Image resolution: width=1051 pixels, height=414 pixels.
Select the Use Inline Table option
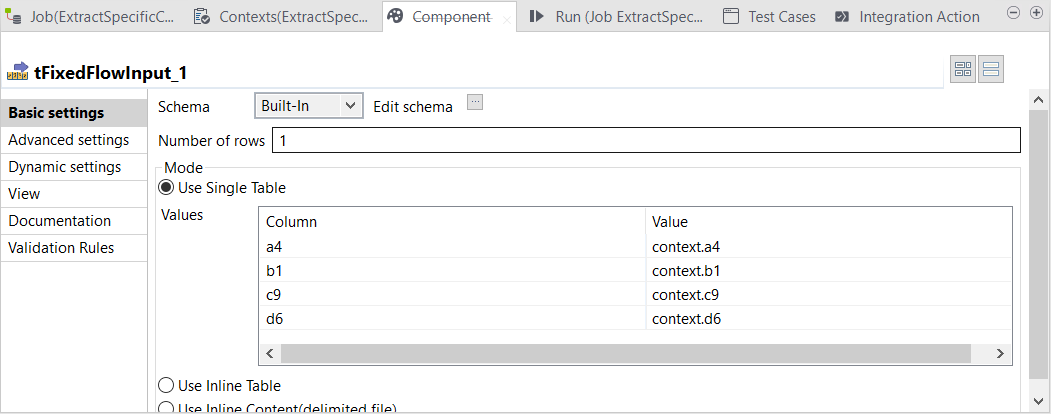coord(166,385)
